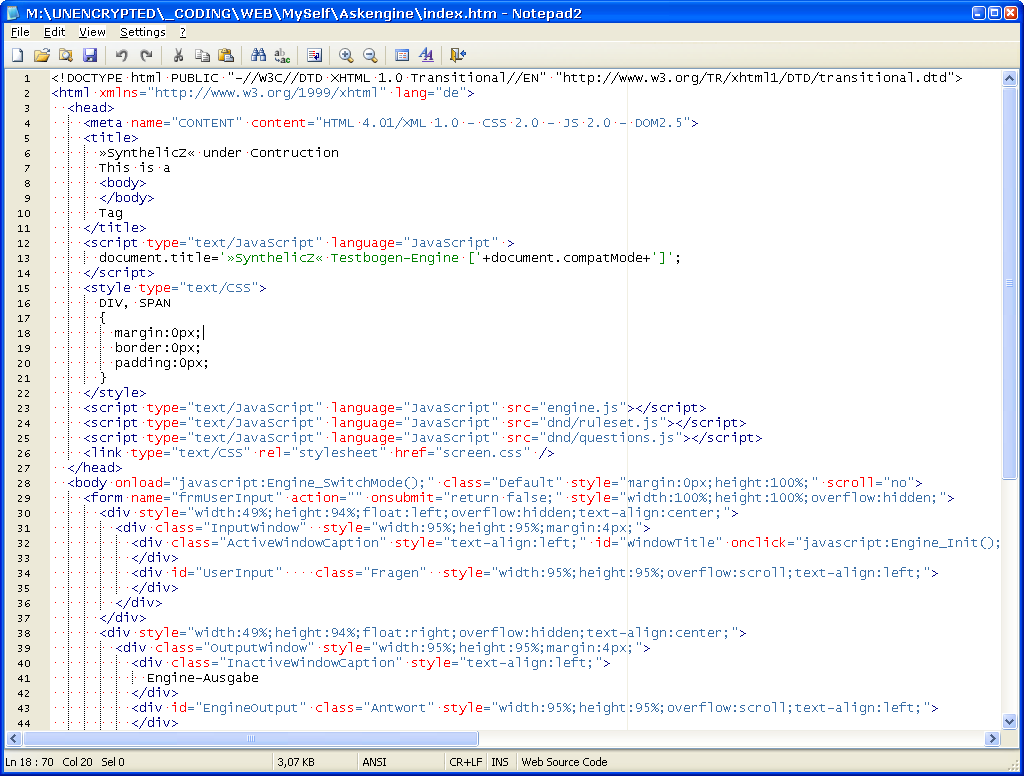
Task: Click the "3,07 KB" file size field
Action: click(296, 762)
